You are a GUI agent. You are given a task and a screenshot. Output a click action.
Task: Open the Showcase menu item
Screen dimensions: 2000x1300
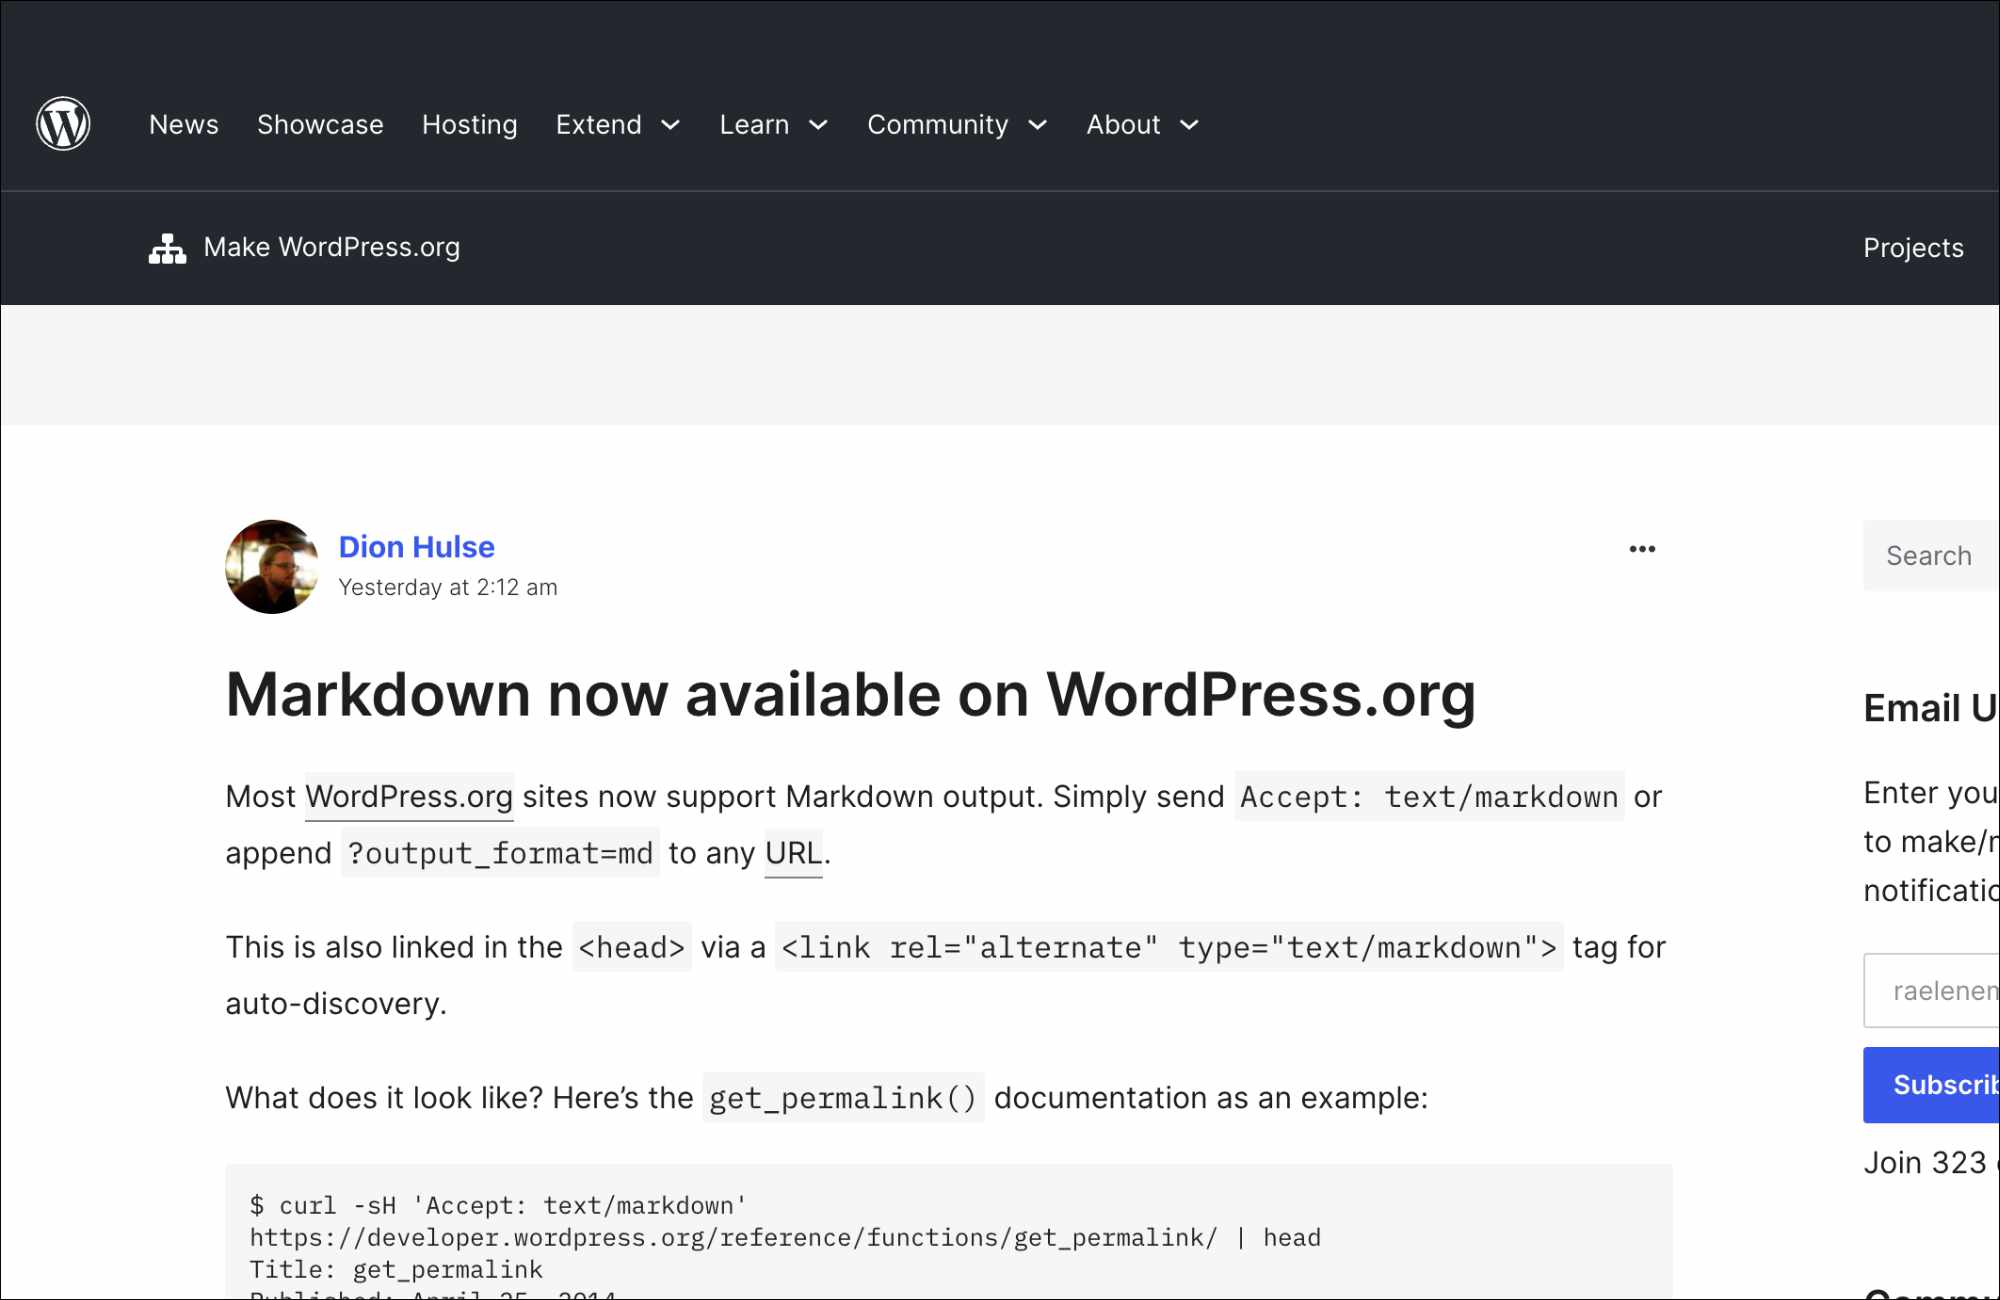pos(320,125)
